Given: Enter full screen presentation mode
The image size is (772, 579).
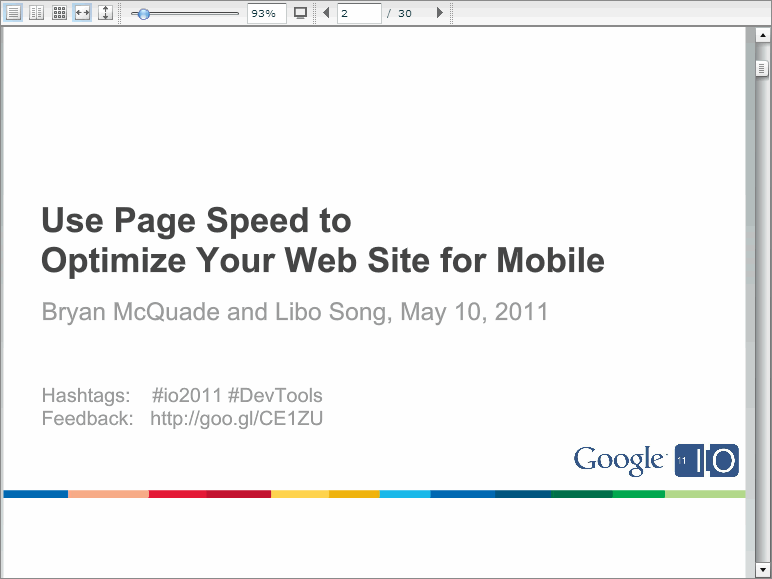Looking at the screenshot, I should (x=300, y=13).
